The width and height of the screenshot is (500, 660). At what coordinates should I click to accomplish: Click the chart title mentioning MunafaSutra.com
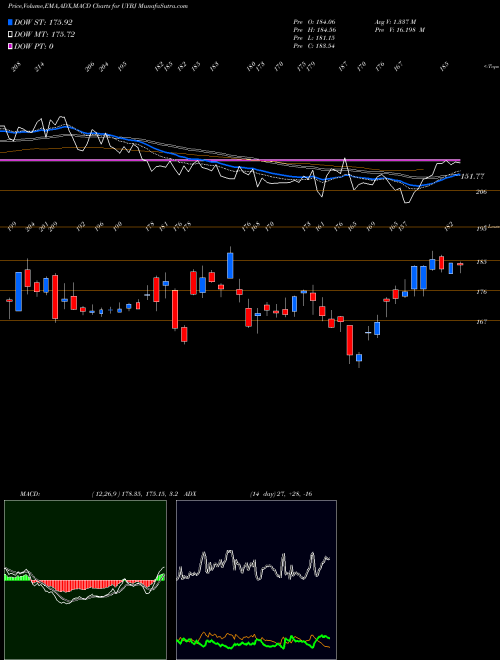point(98,6)
